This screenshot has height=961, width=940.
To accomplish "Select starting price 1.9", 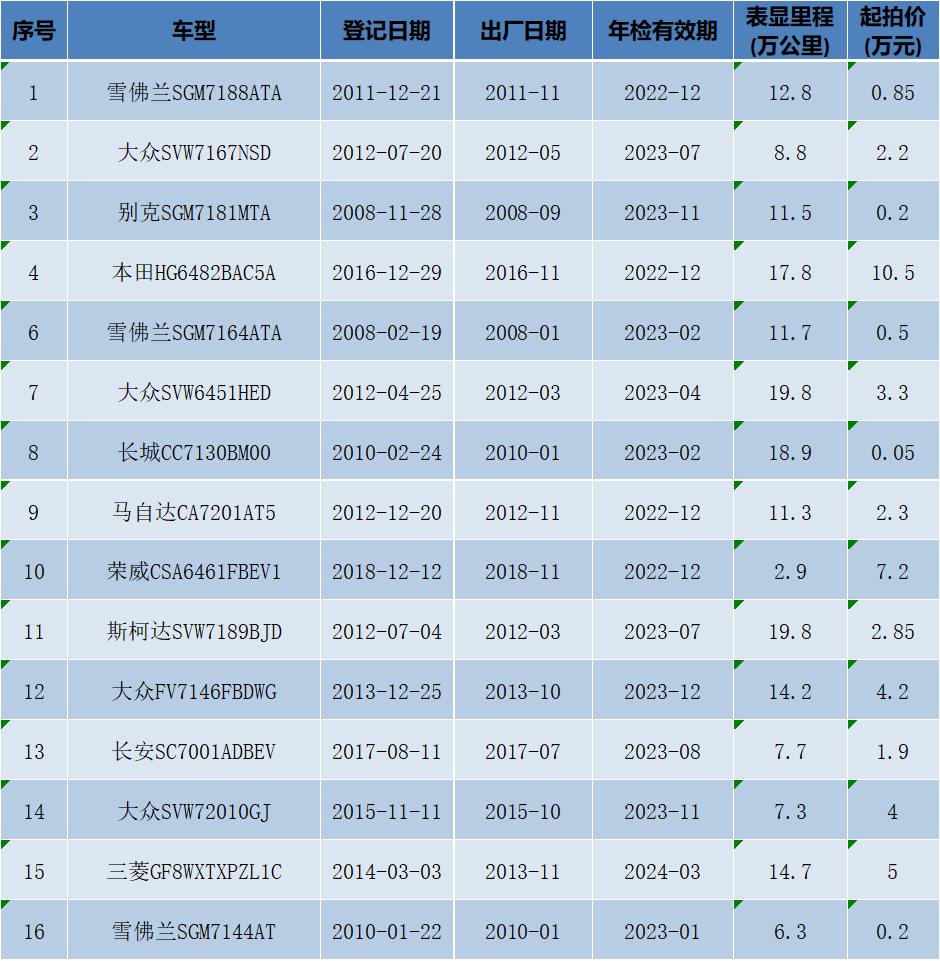I will [x=893, y=751].
